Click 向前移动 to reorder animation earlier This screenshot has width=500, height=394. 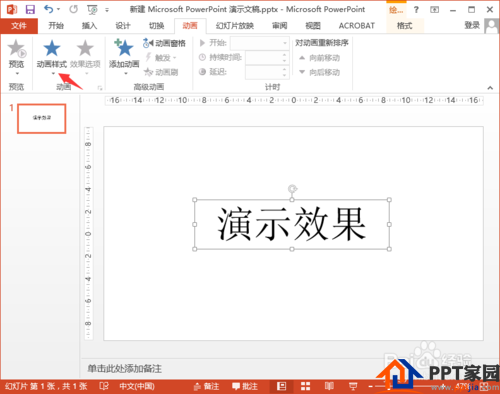pyautogui.click(x=319, y=58)
